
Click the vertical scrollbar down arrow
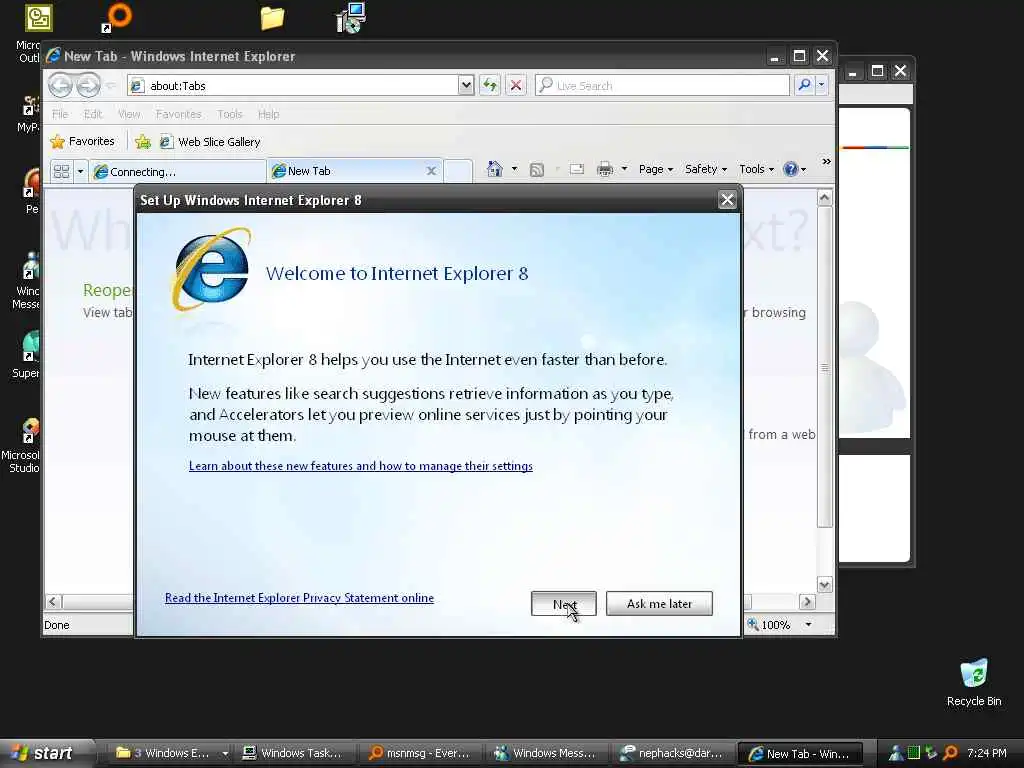pos(825,584)
